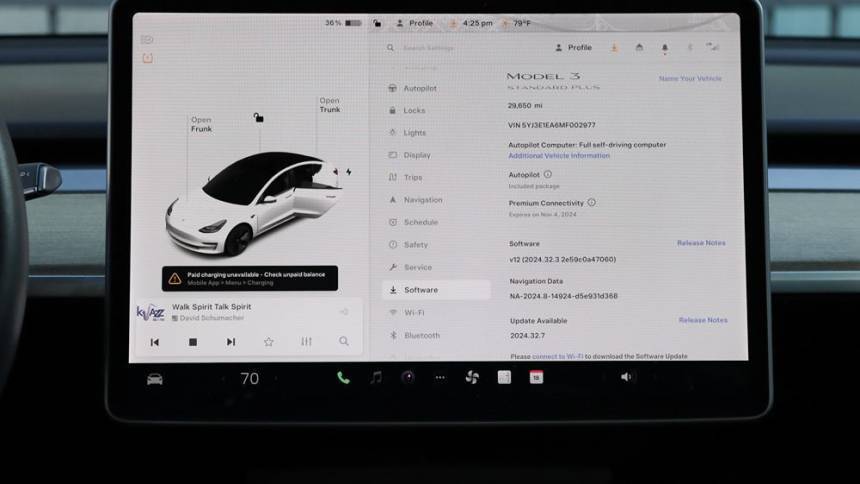
Task: Tap the charge port lightning bolt icon
Action: [349, 172]
